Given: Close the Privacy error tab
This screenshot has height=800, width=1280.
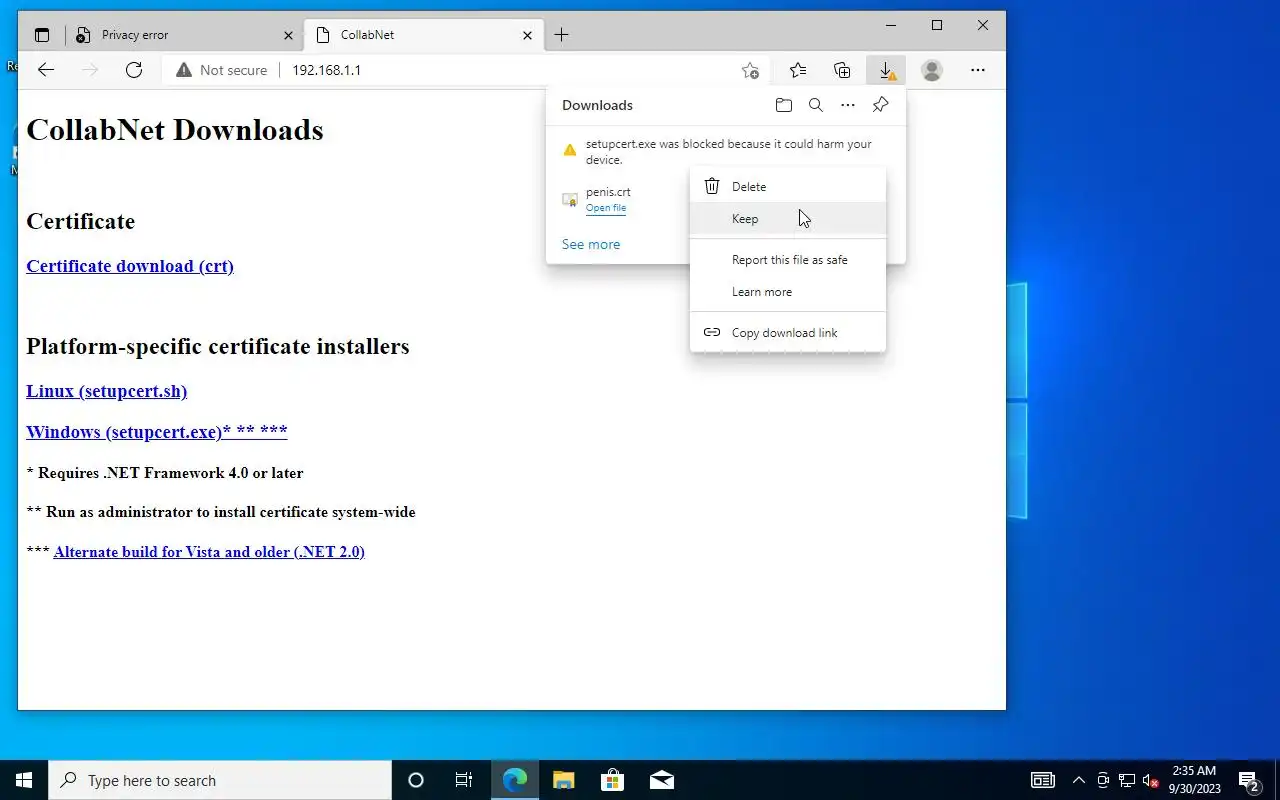Looking at the screenshot, I should [x=288, y=35].
